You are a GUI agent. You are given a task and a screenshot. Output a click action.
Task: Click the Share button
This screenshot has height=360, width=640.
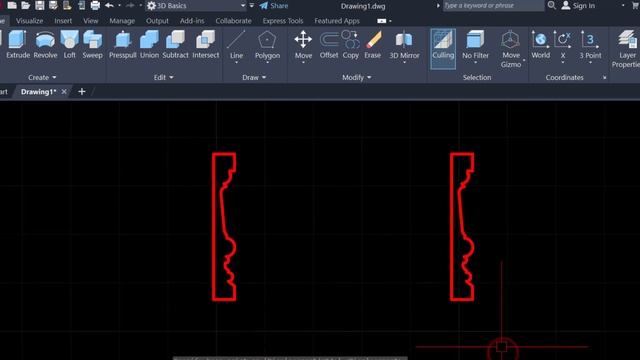pyautogui.click(x=274, y=6)
